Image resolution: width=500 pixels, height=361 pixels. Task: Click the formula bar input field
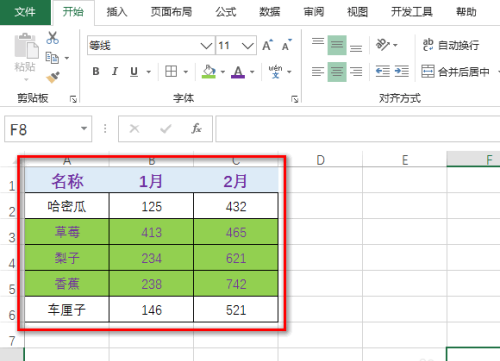coord(358,129)
